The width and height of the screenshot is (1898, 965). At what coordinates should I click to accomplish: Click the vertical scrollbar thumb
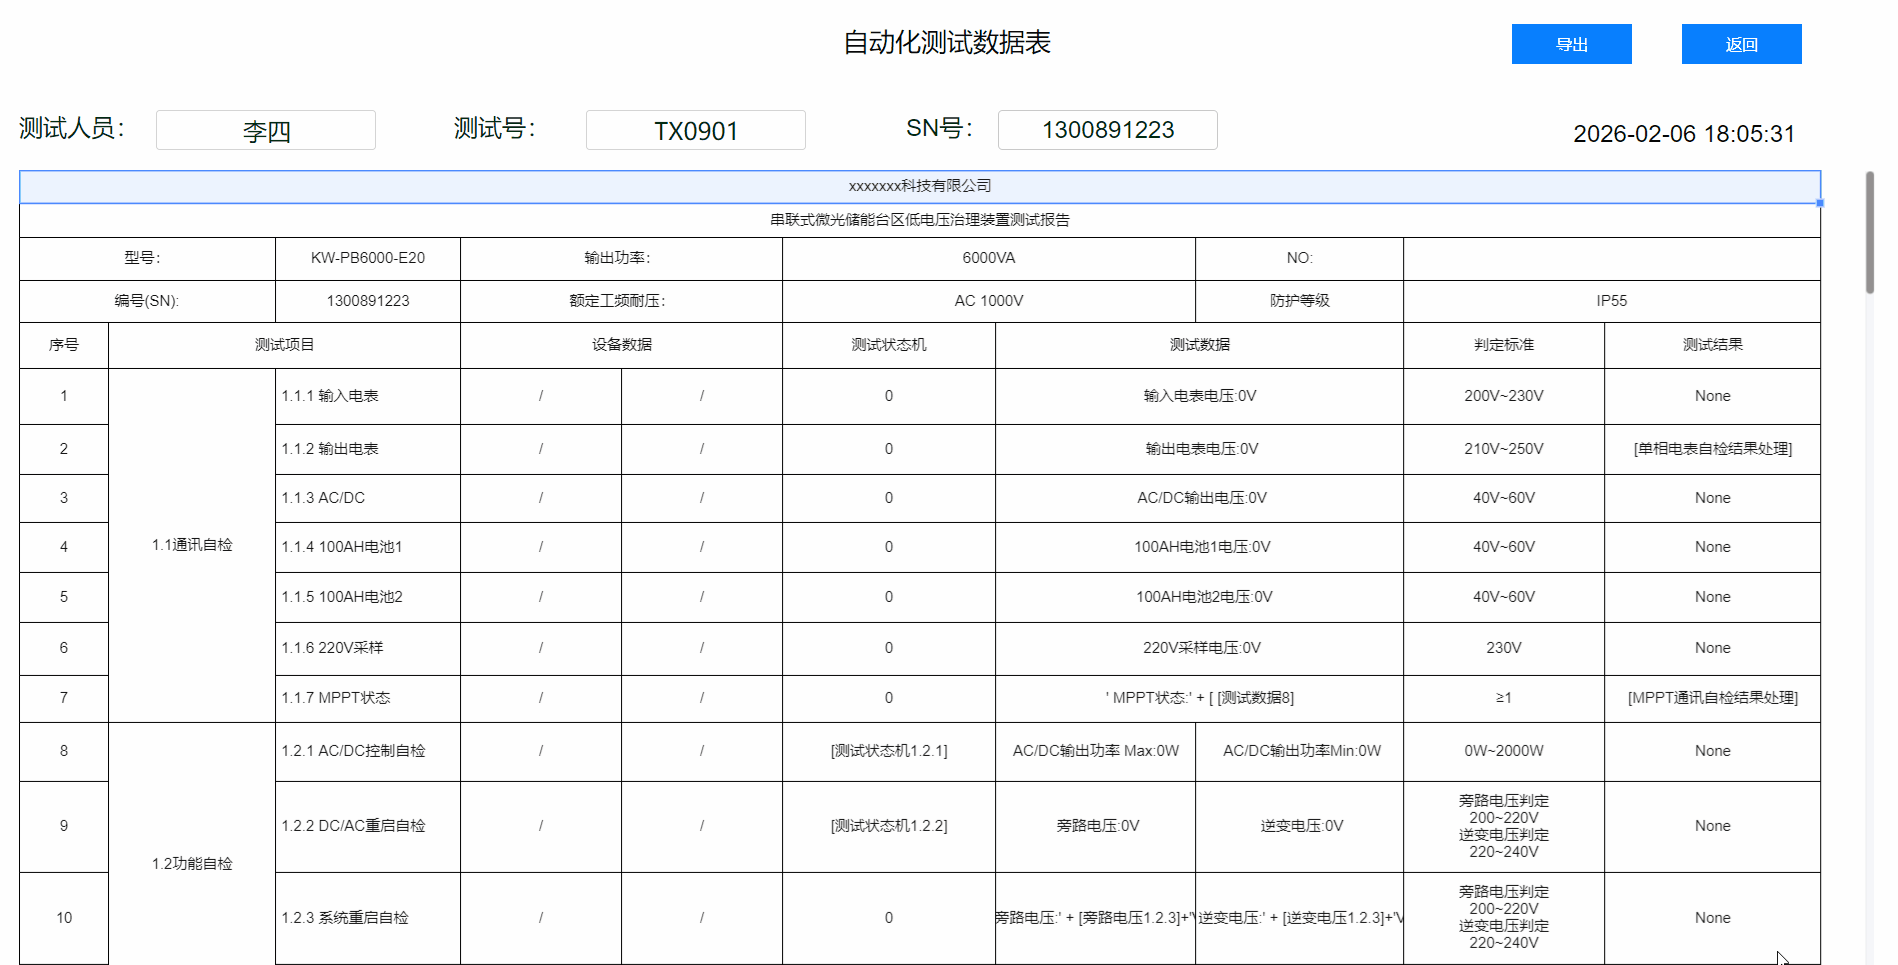(x=1869, y=232)
